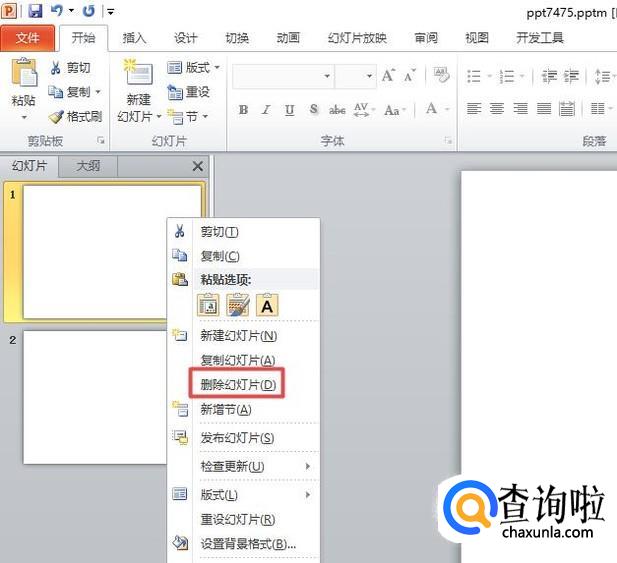
Task: Click the Cut (剪切) ribbon button
Action: [71, 68]
